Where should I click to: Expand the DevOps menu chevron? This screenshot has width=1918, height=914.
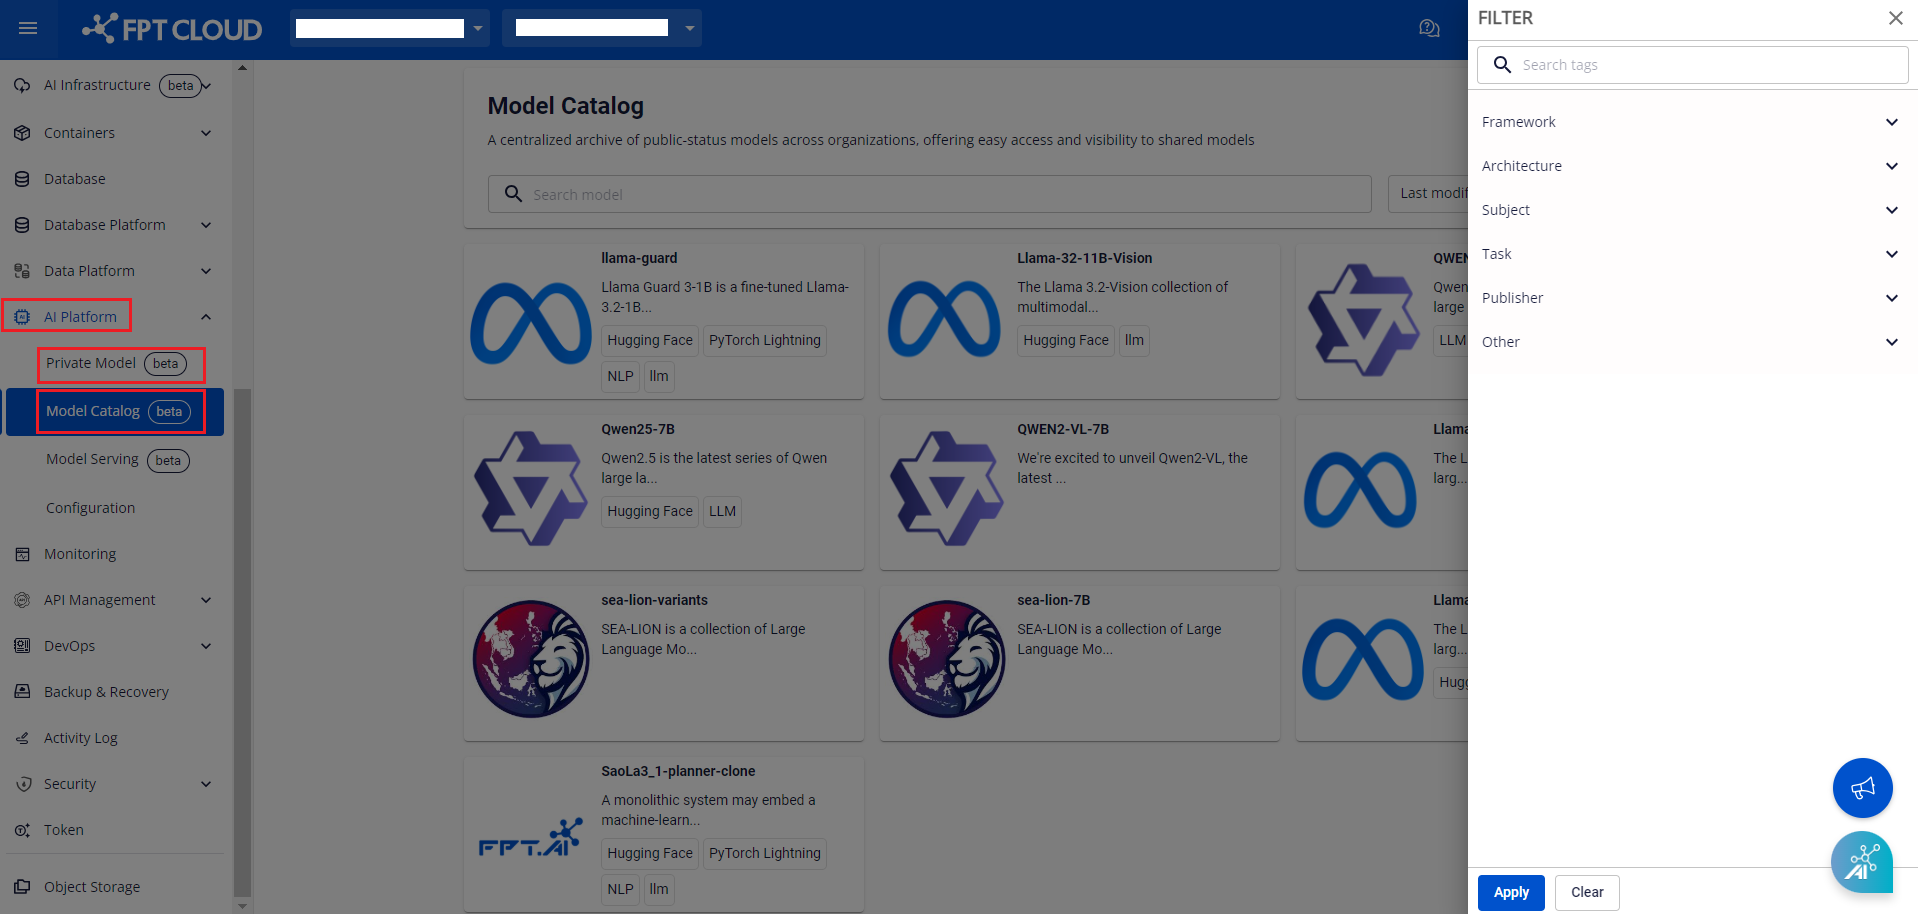click(x=206, y=646)
